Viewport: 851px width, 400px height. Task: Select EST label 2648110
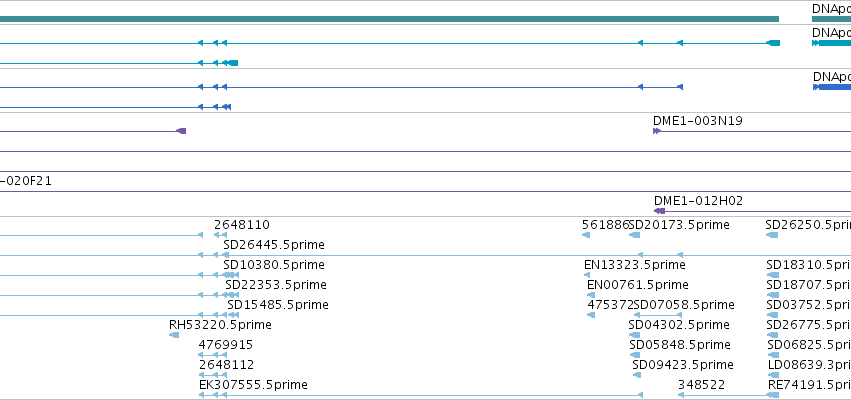pyautogui.click(x=242, y=225)
